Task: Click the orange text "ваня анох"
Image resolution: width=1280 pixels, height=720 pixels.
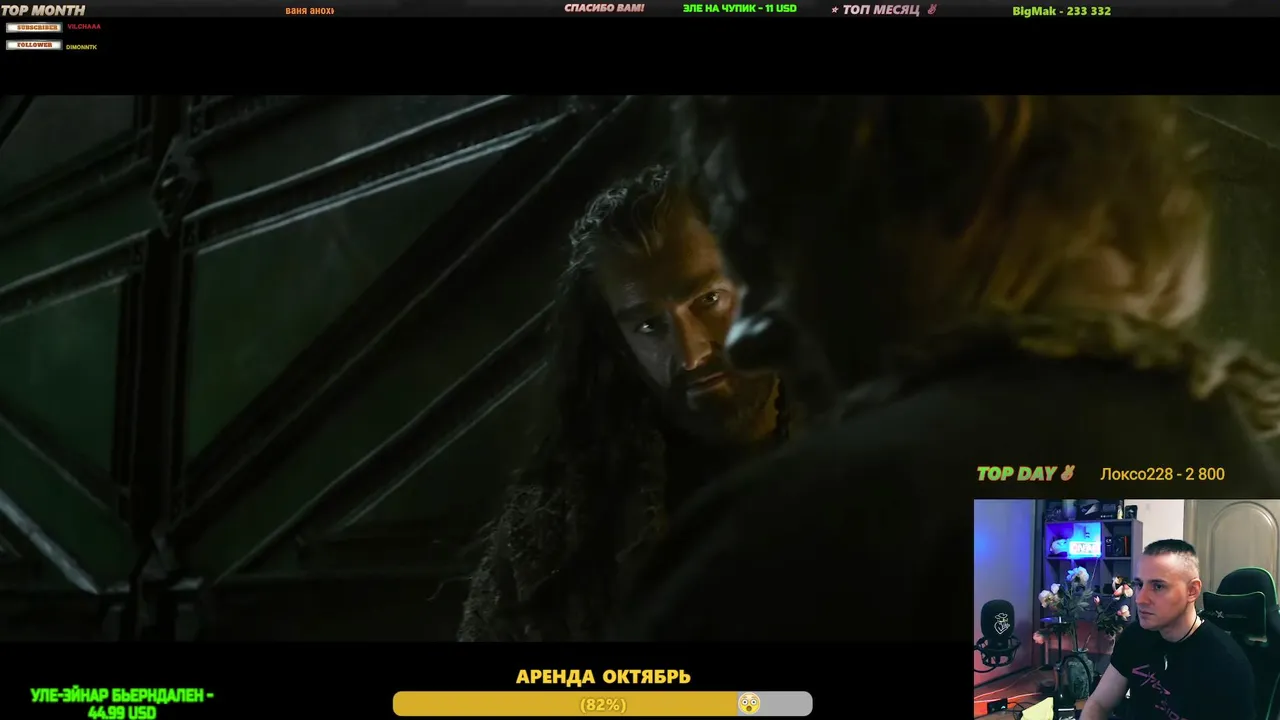Action: click(310, 10)
